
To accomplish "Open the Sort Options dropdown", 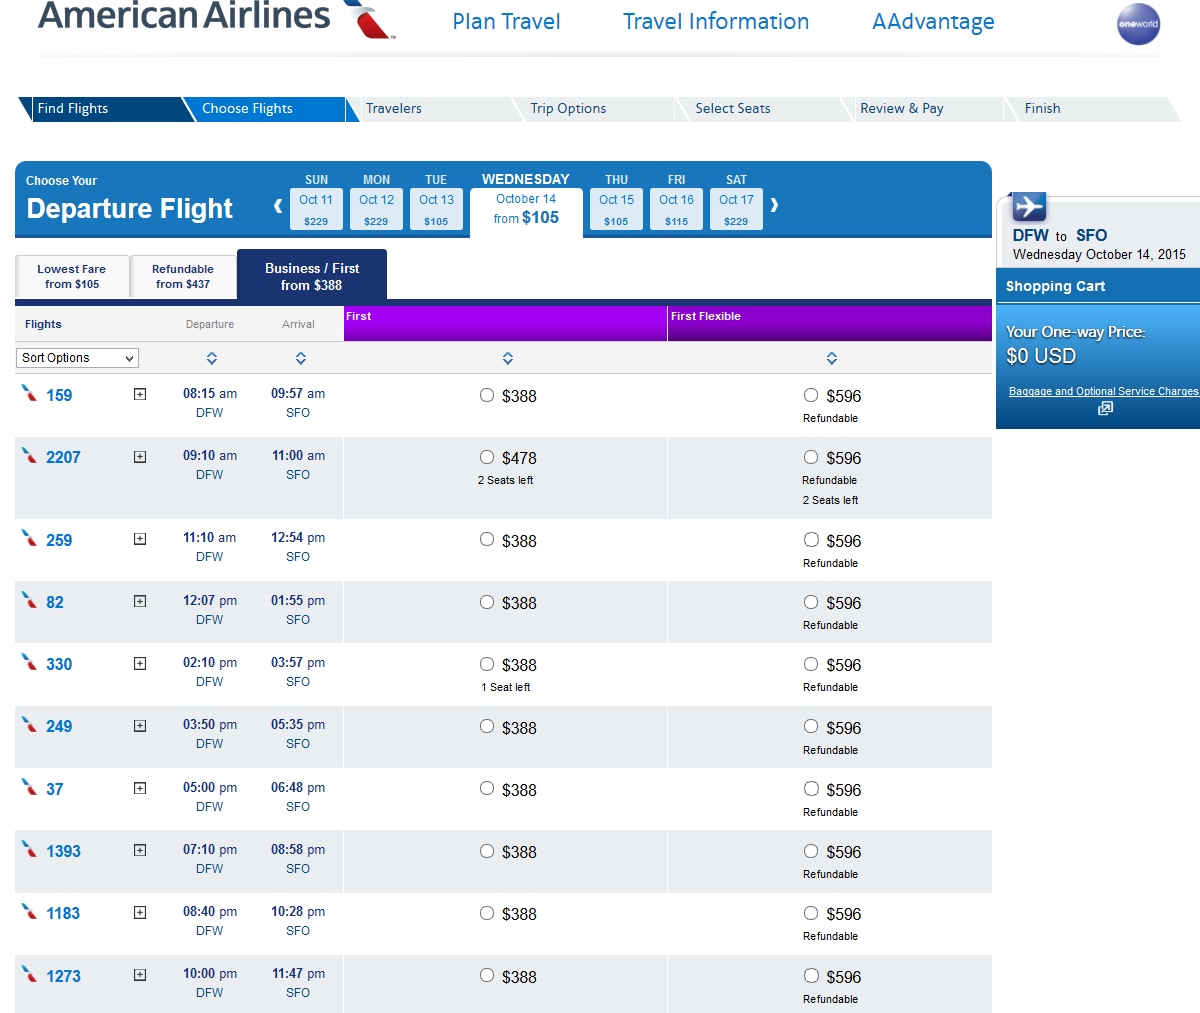I will tap(76, 357).
